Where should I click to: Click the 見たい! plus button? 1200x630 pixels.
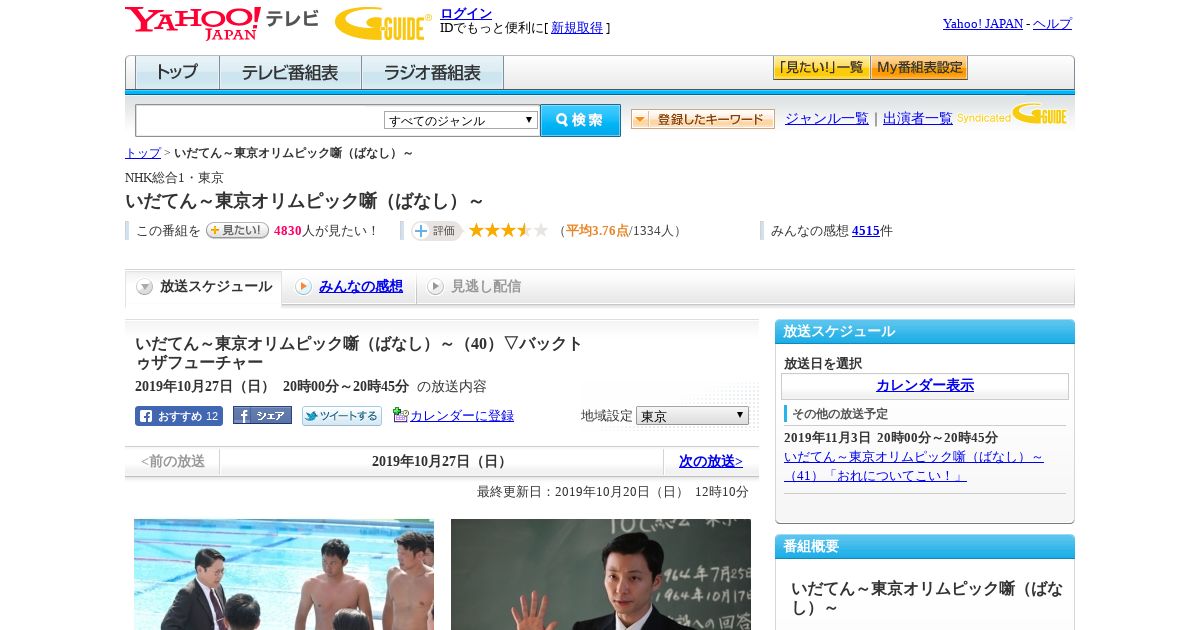(237, 230)
